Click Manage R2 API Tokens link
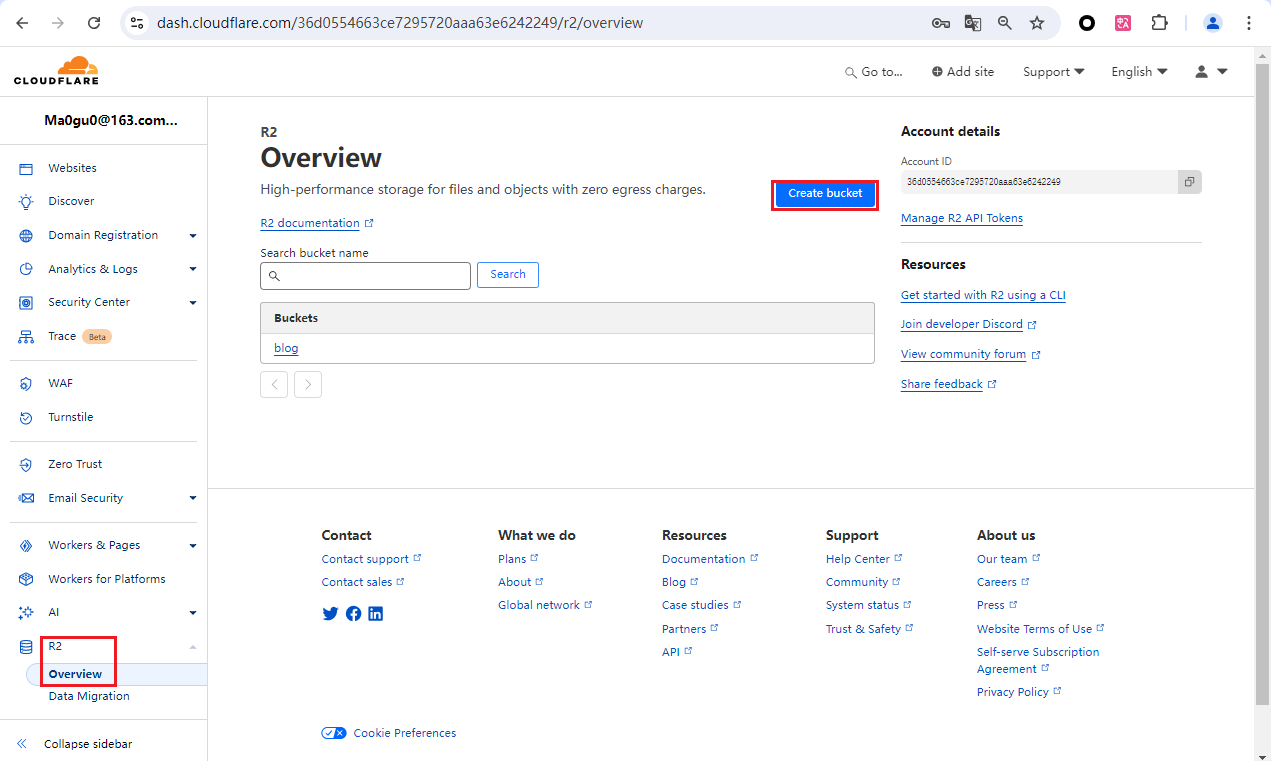 pyautogui.click(x=962, y=218)
